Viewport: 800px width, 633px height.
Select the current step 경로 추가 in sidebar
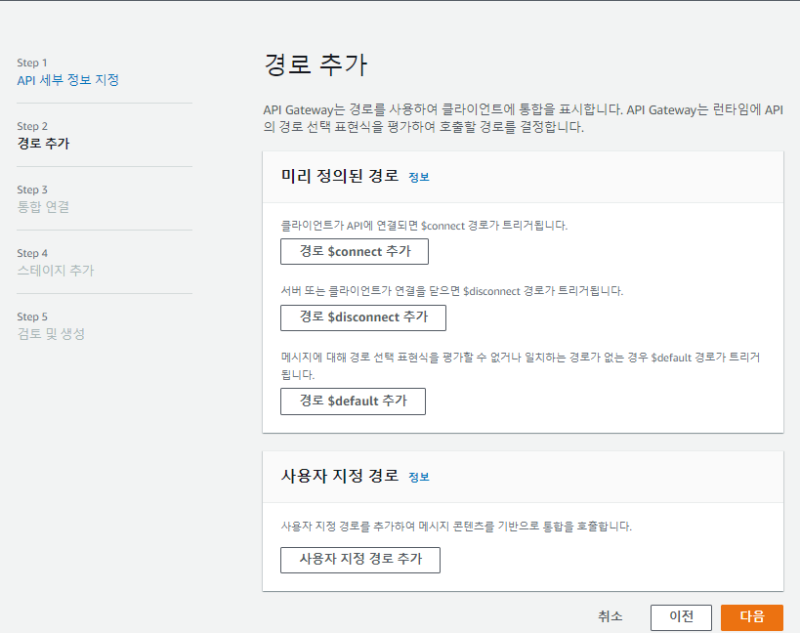coord(43,143)
